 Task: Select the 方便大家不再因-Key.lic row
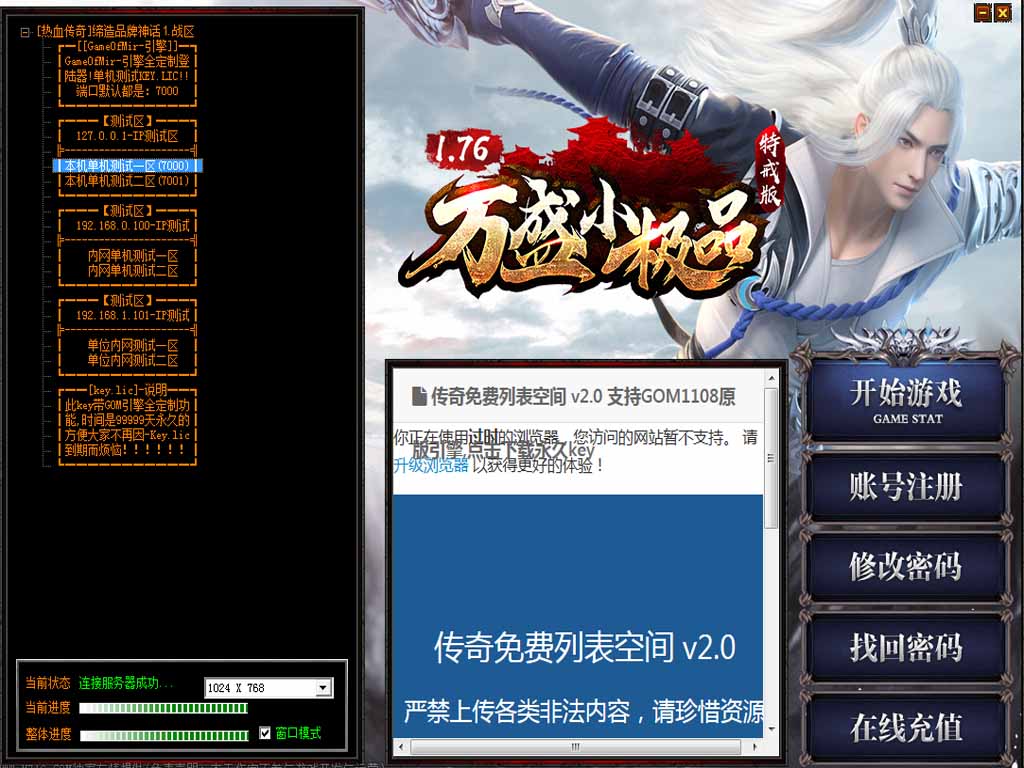[x=127, y=435]
